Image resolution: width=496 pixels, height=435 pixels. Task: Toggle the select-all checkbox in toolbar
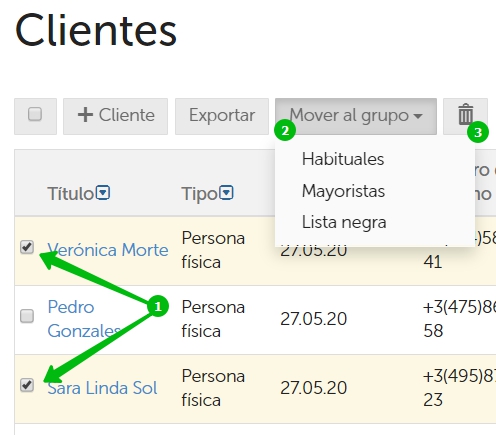pos(35,114)
